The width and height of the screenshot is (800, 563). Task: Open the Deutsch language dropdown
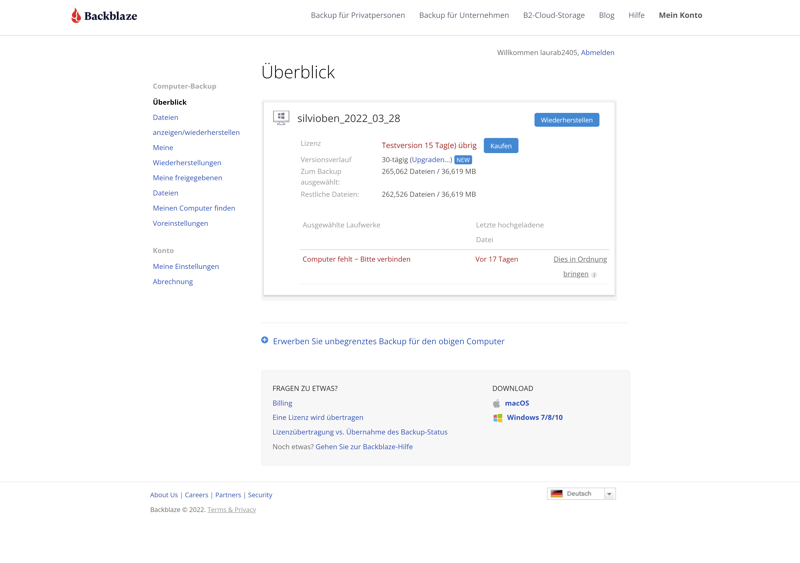[x=581, y=493]
